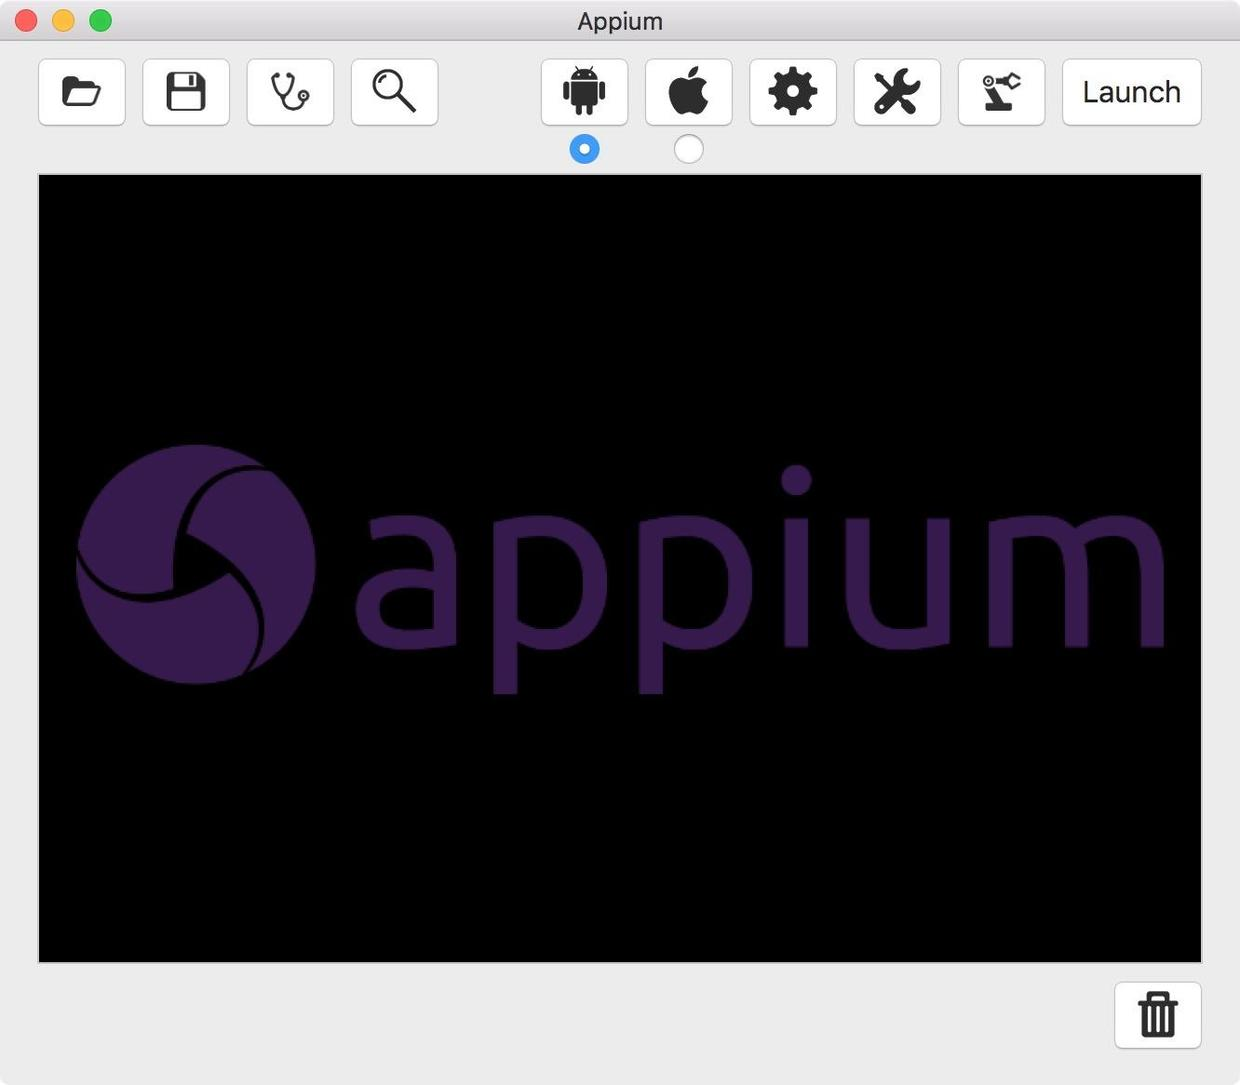Open iOS settings via the Apple icon
Image resolution: width=1240 pixels, height=1085 pixels.
(688, 91)
